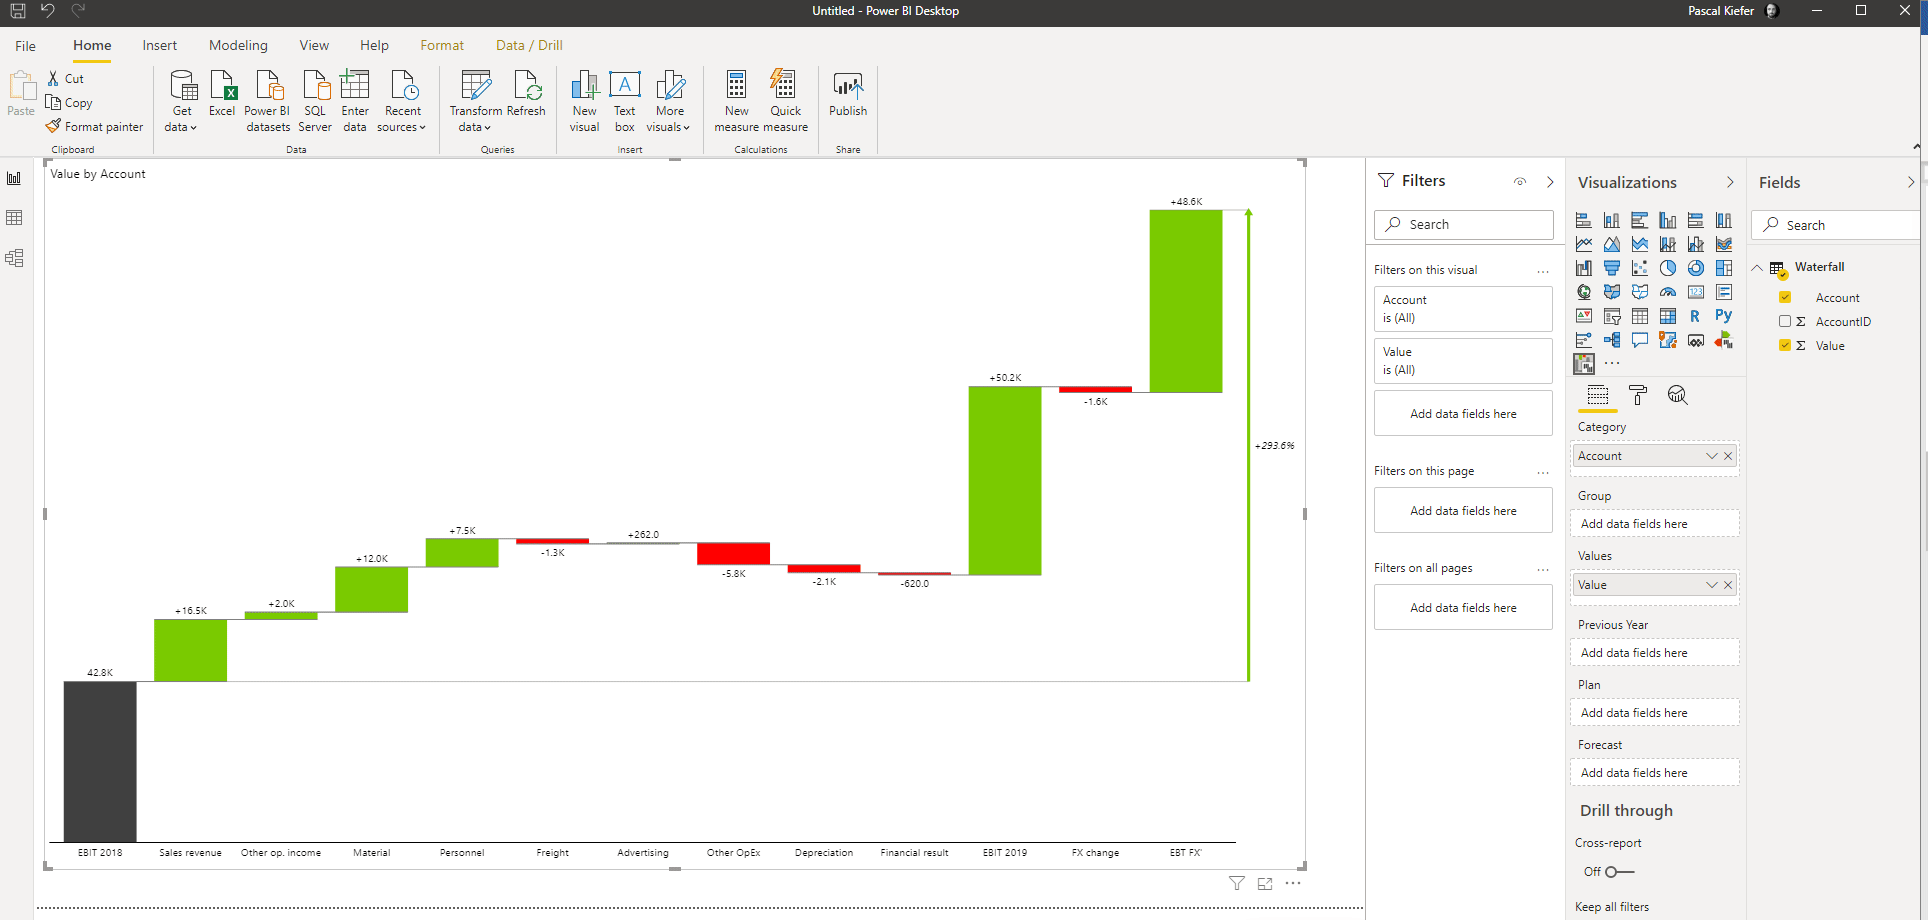This screenshot has width=1928, height=920.
Task: Collapse the Waterfall table in Fields
Action: coord(1758,267)
